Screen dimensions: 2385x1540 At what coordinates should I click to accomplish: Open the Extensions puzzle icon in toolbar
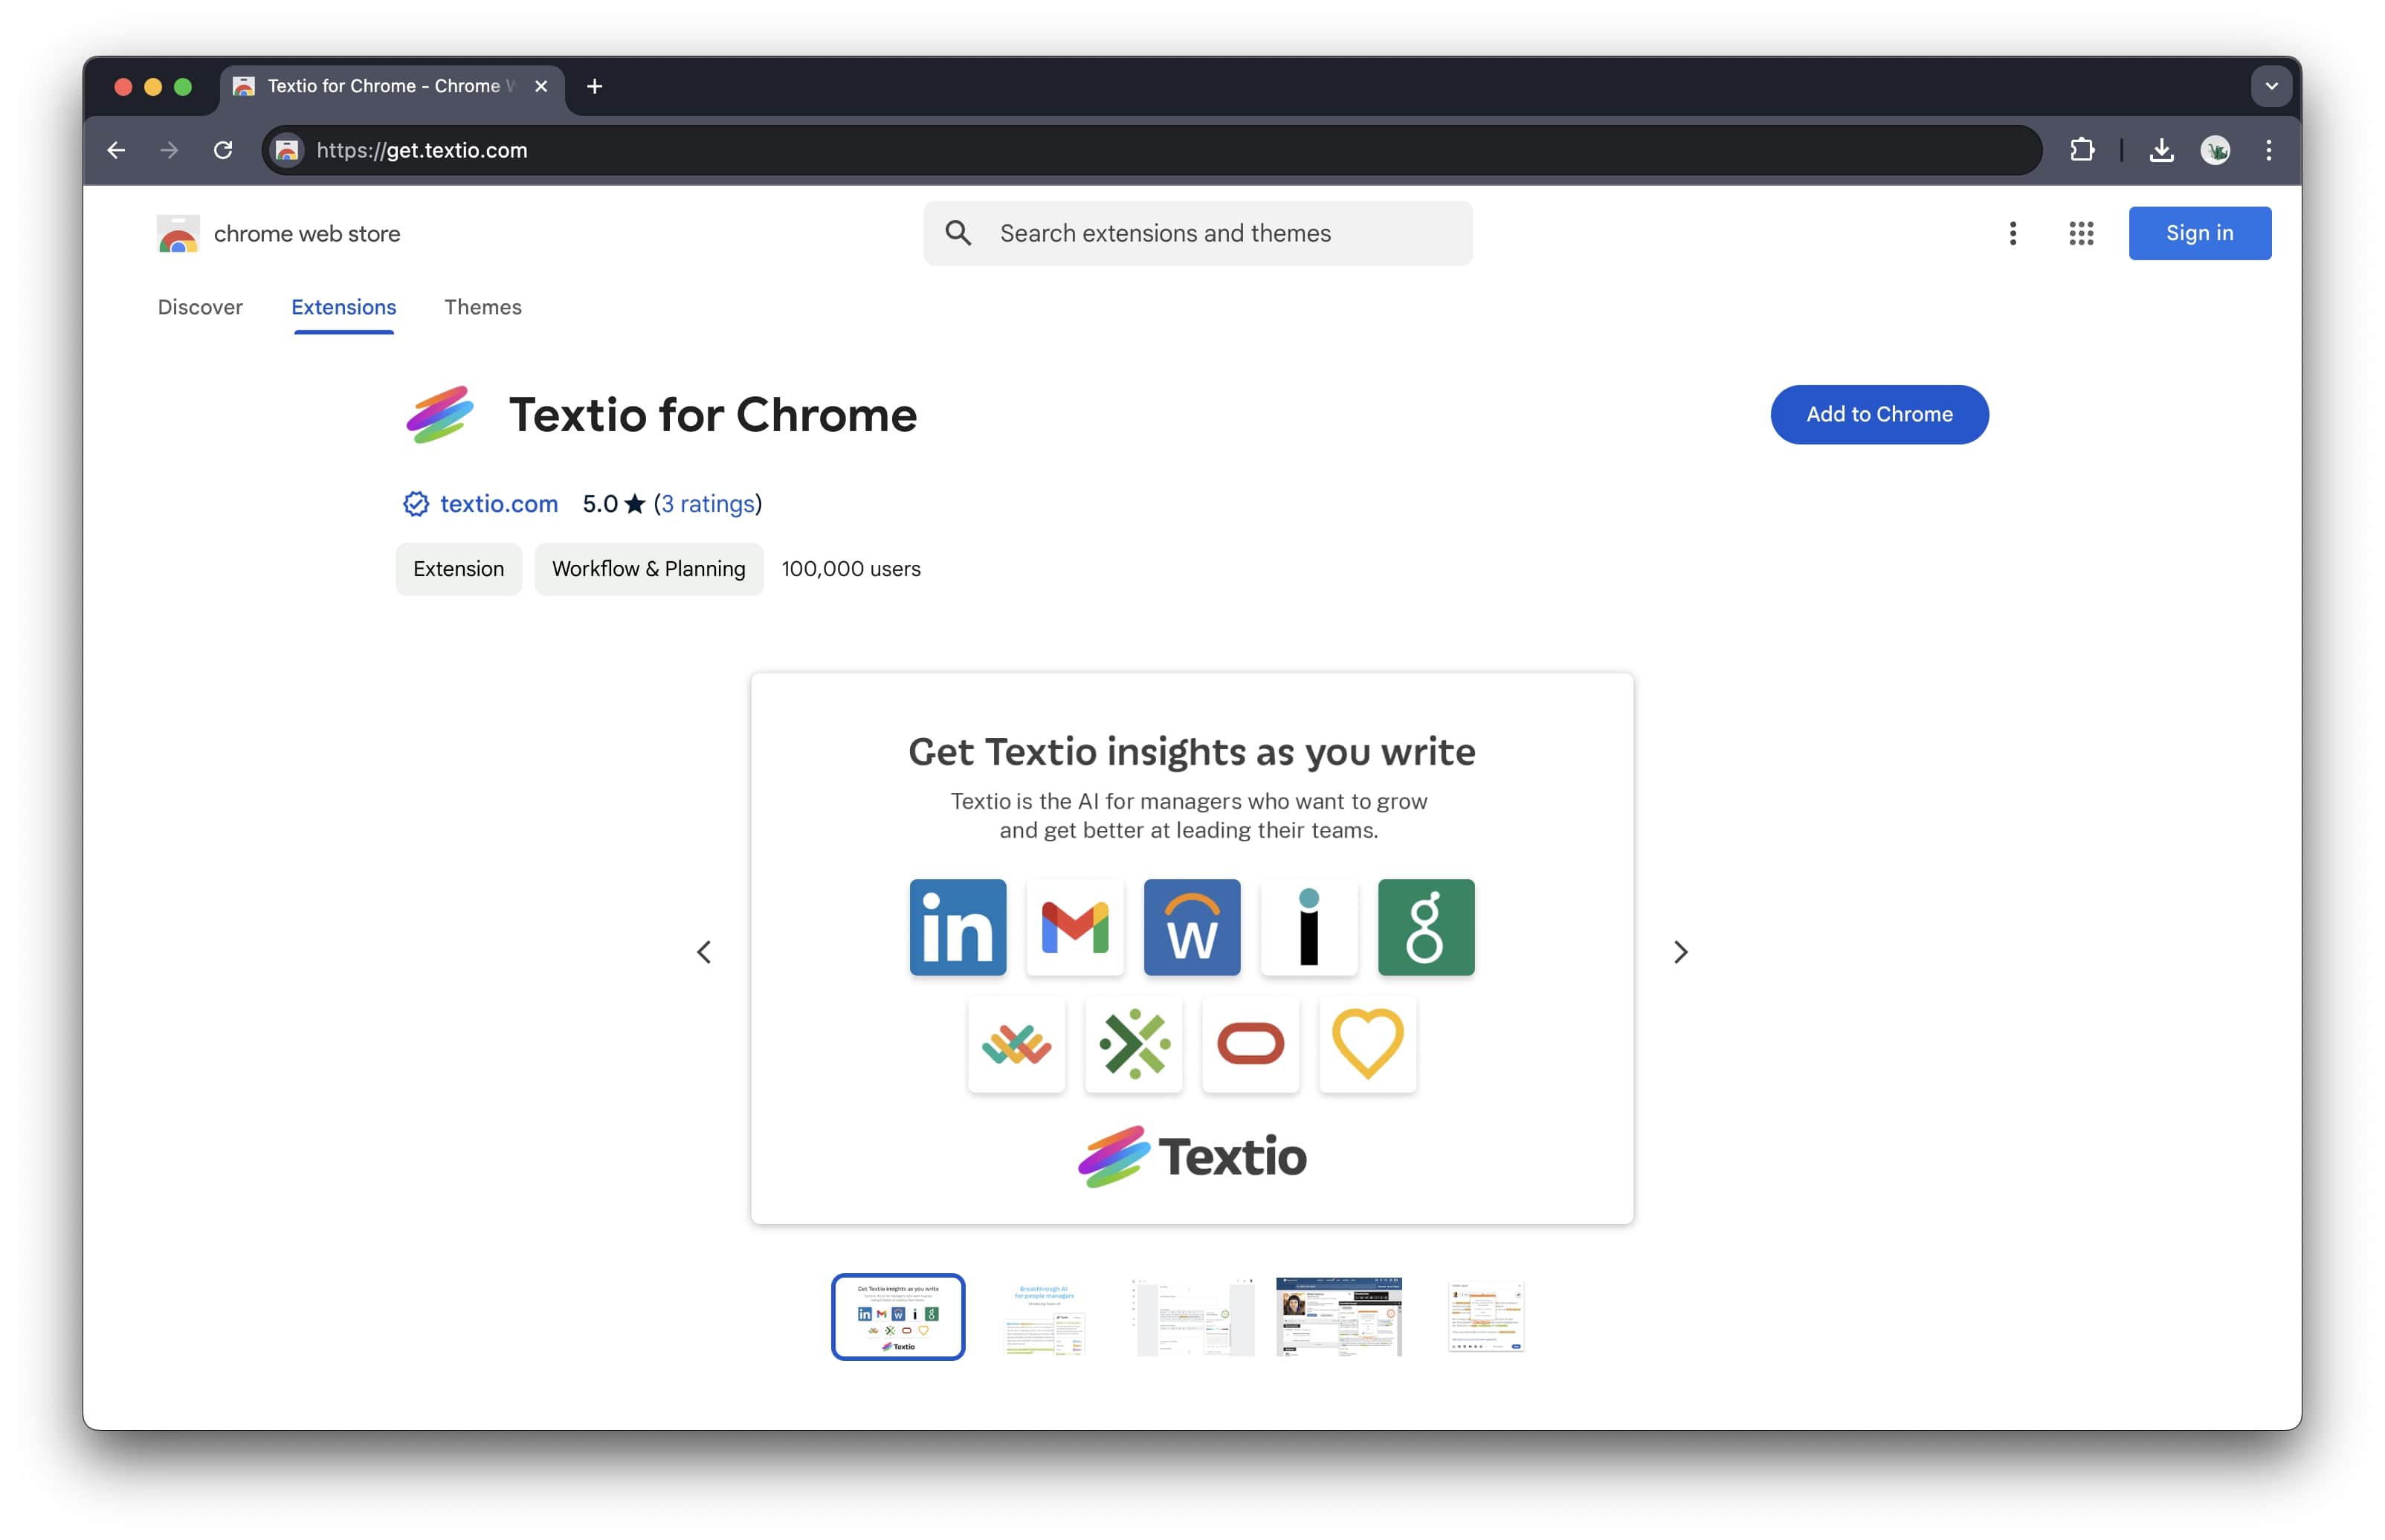[2081, 150]
